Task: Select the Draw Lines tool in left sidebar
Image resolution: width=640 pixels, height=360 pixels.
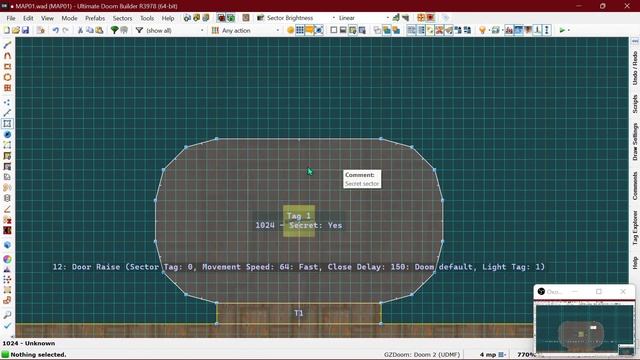Action: tap(7, 45)
